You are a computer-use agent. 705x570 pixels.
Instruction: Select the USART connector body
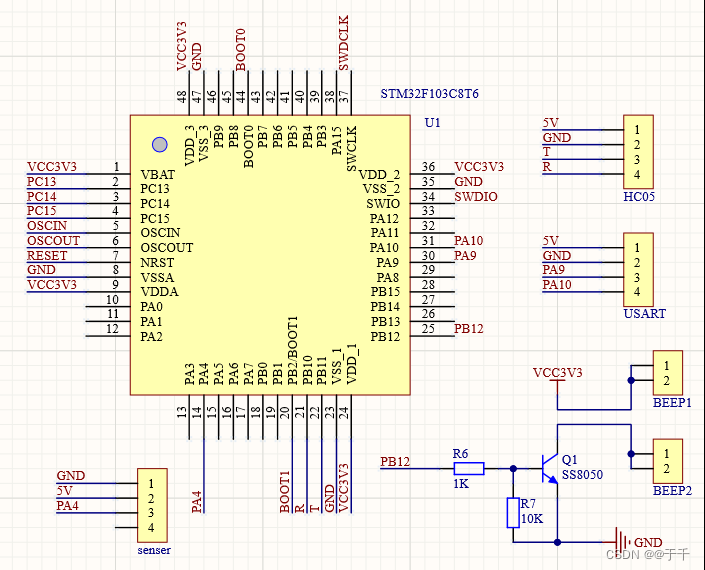pos(638,270)
